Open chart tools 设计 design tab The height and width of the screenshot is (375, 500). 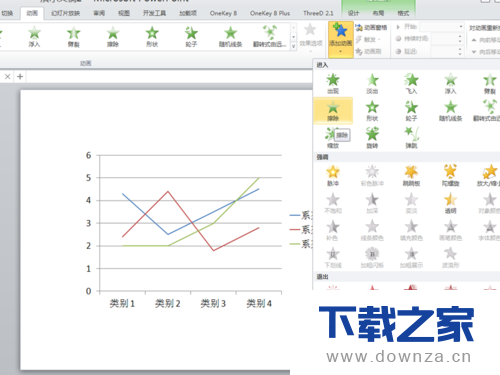click(353, 13)
